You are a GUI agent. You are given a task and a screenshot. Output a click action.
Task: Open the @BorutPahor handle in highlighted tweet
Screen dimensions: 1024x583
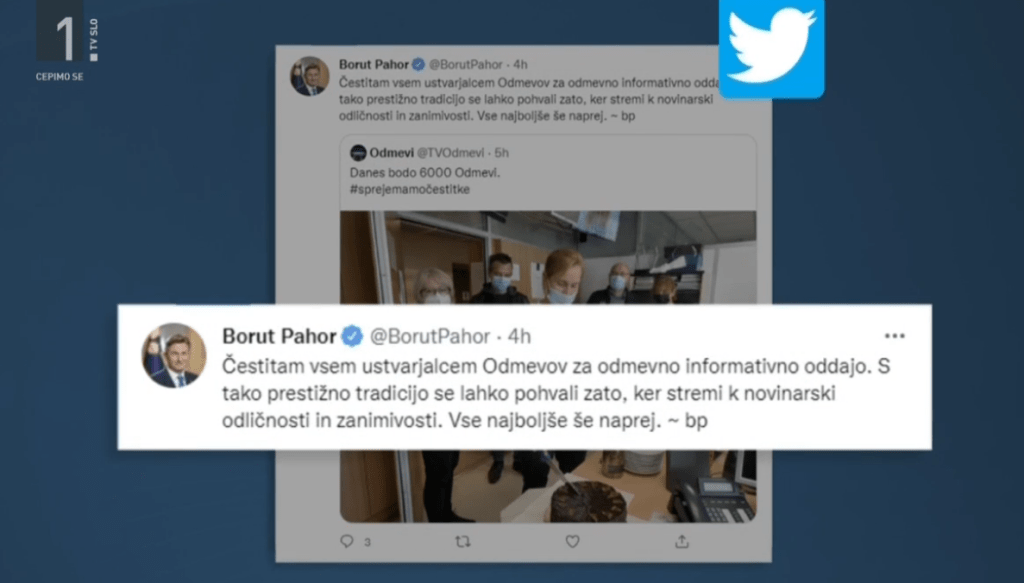(x=430, y=336)
